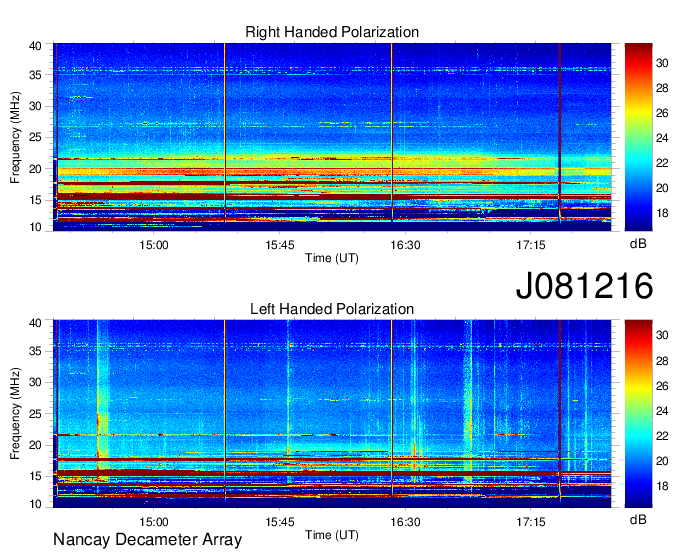
Task: Click the 22 dB value on top colorbar
Action: [662, 163]
